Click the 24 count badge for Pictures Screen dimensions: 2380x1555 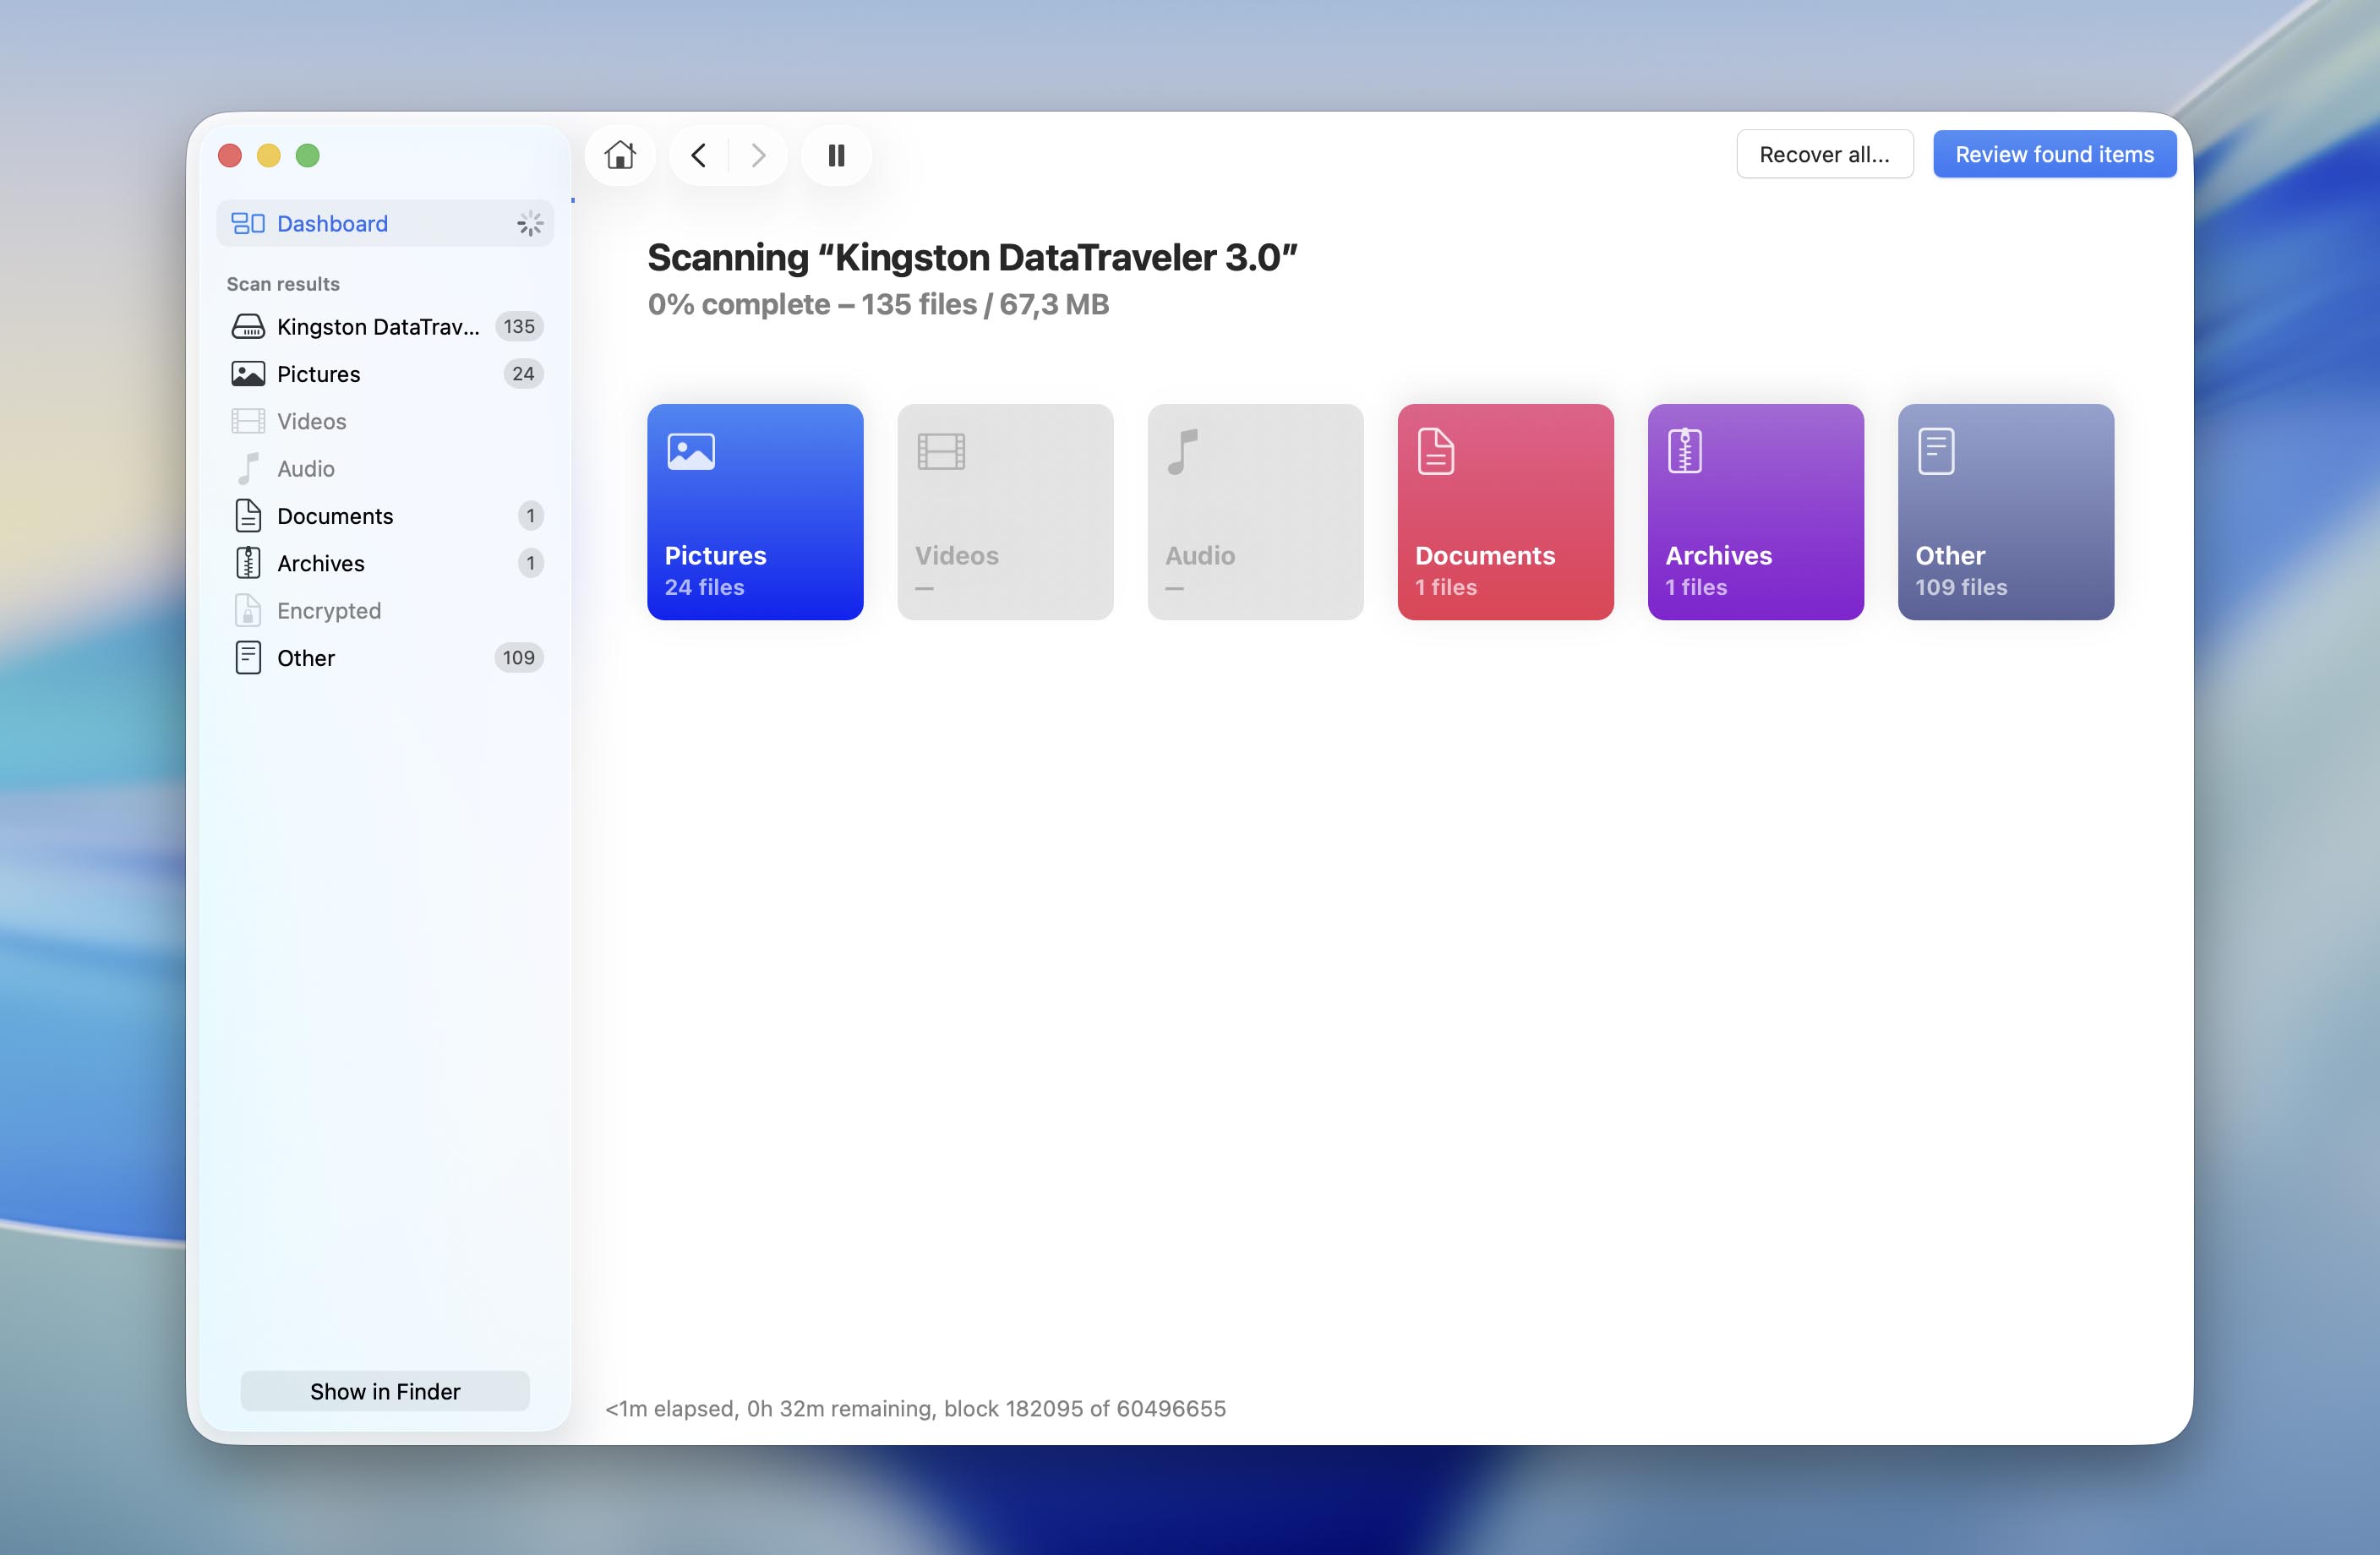click(523, 374)
